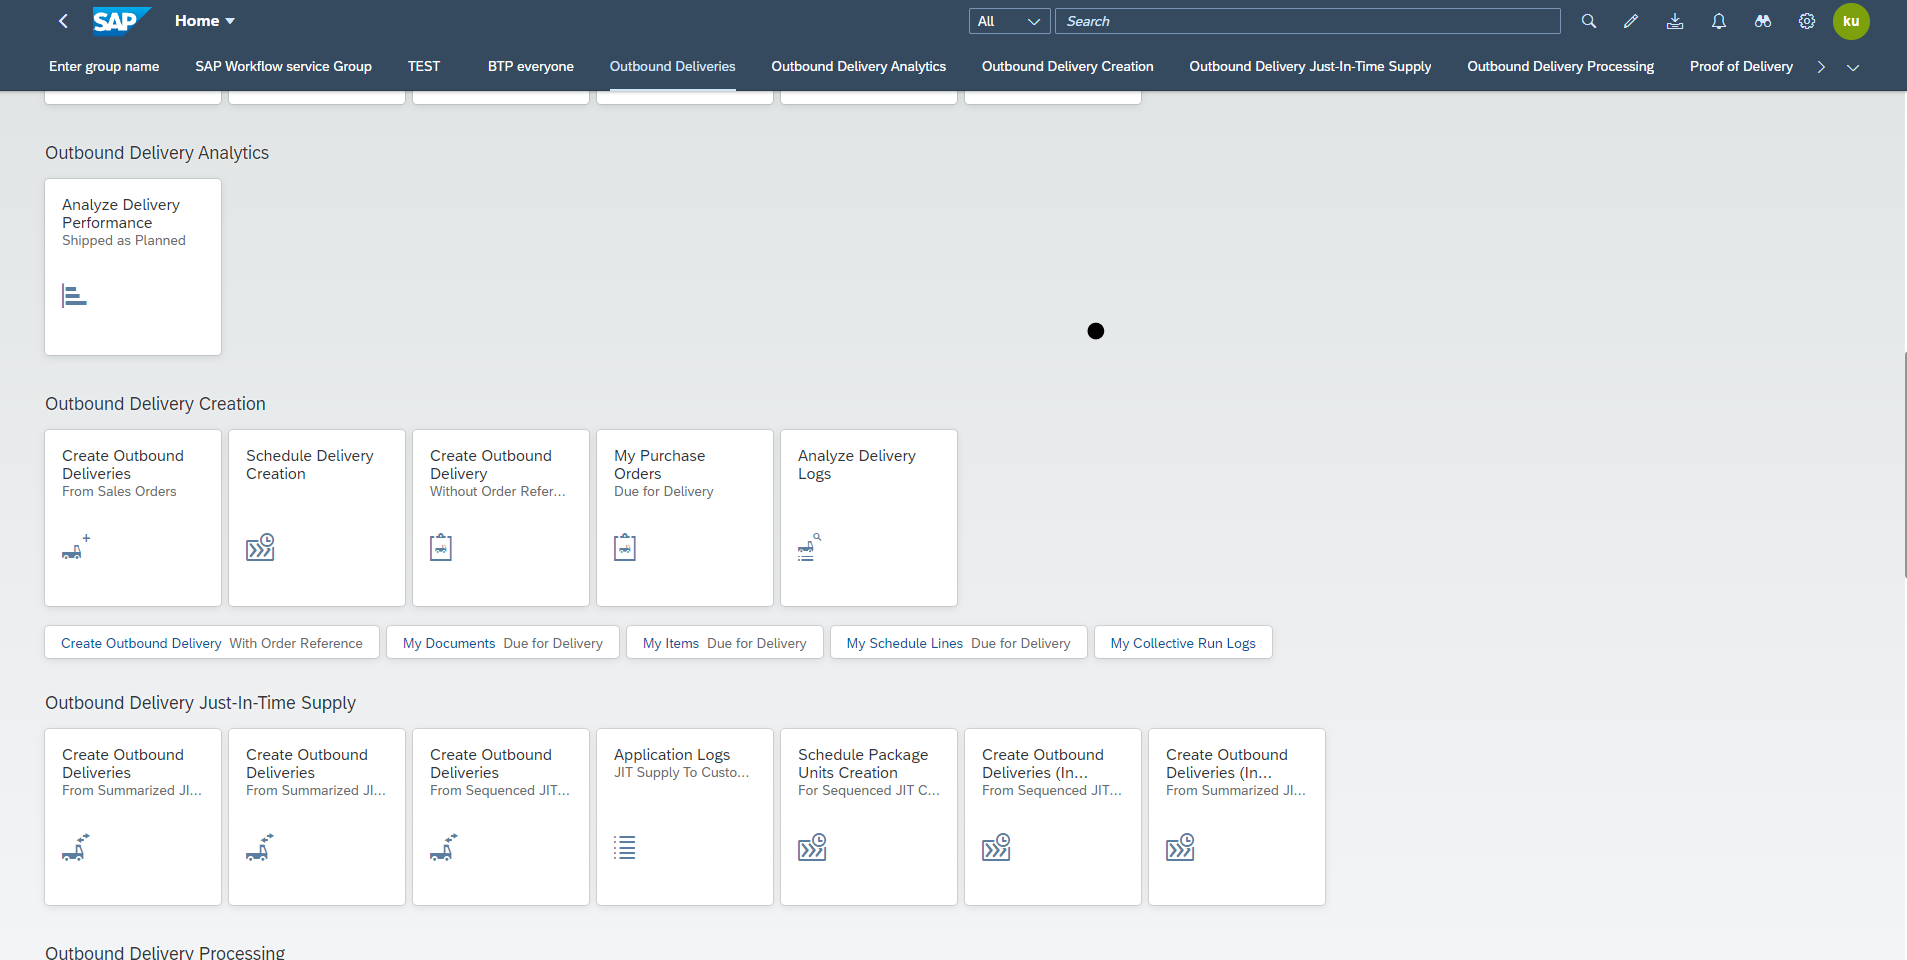Viewport: 1907px width, 960px height.
Task: Click the pencil edit home page icon
Action: coord(1631,21)
